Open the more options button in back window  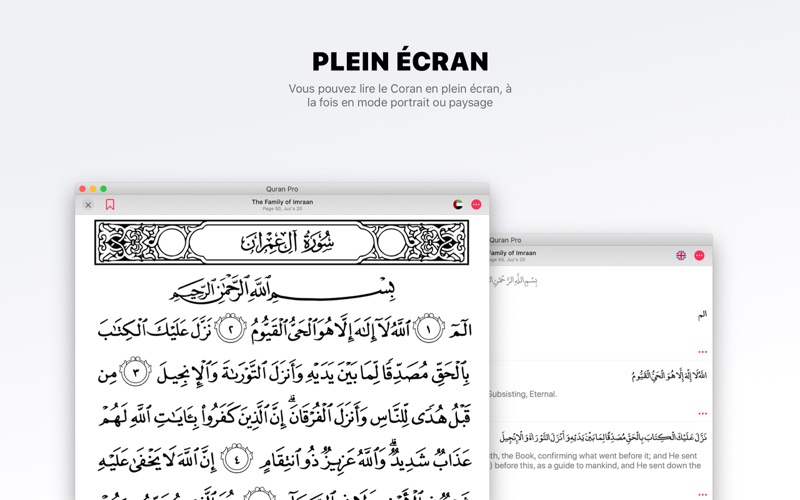tap(699, 255)
